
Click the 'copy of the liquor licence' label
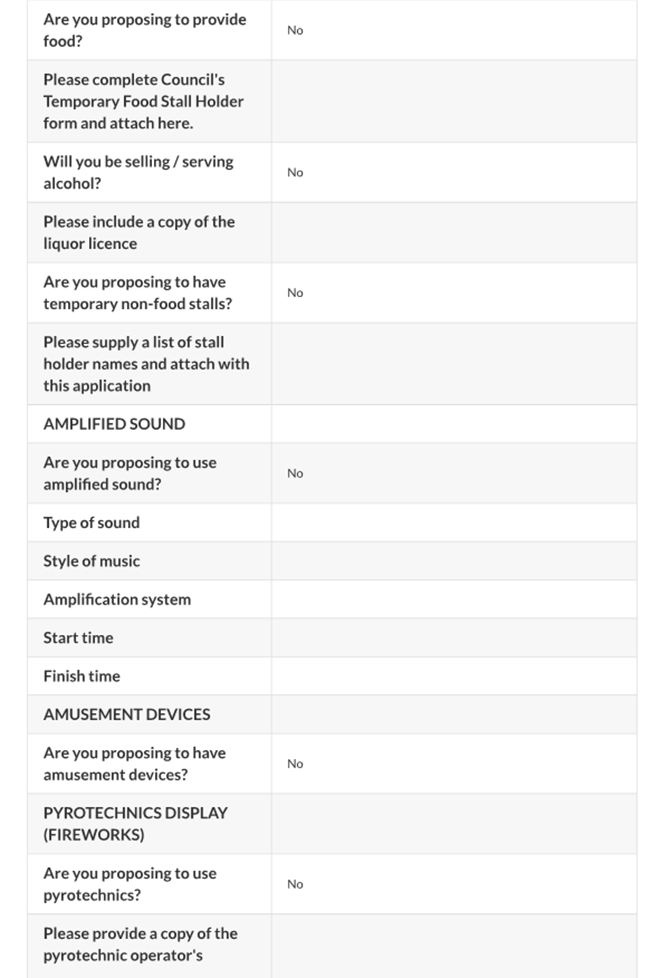click(139, 232)
